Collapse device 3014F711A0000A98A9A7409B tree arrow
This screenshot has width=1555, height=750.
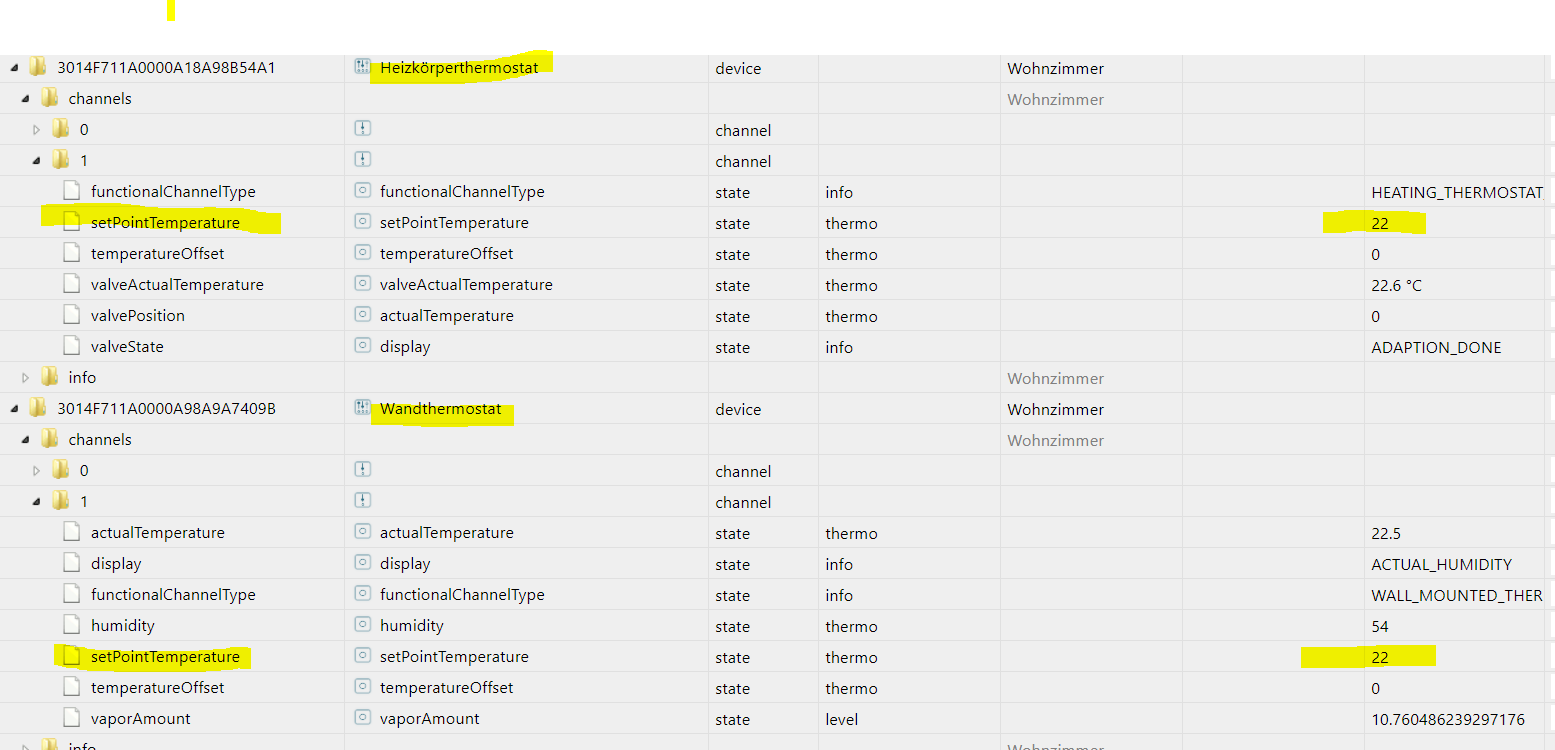pyautogui.click(x=15, y=409)
